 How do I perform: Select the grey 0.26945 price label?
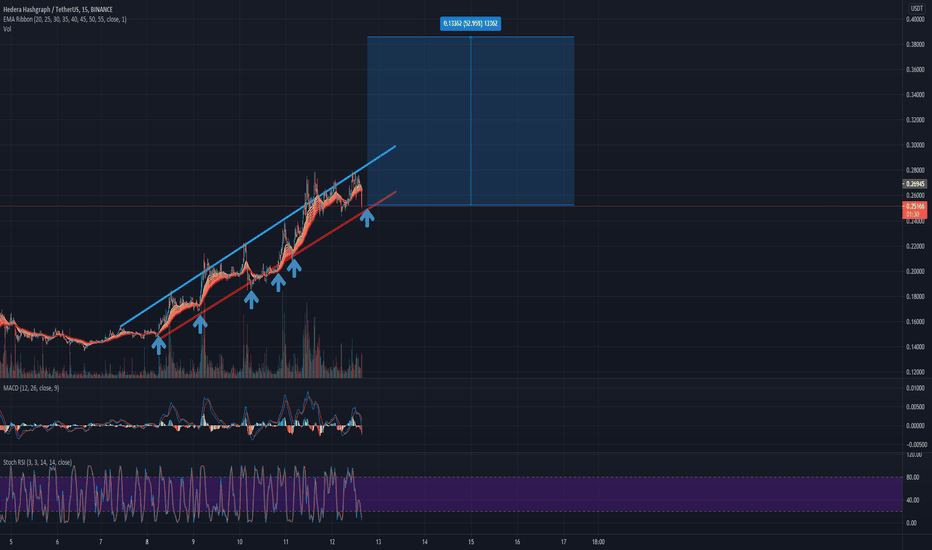tap(914, 184)
